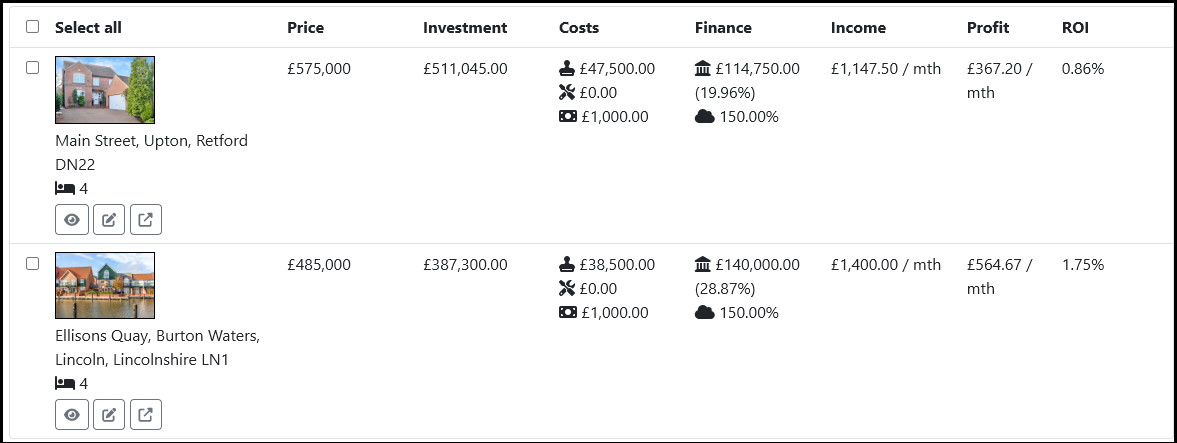This screenshot has height=443, width=1177.
Task: Click the edit pencil icon for Main Street property
Action: (x=109, y=220)
